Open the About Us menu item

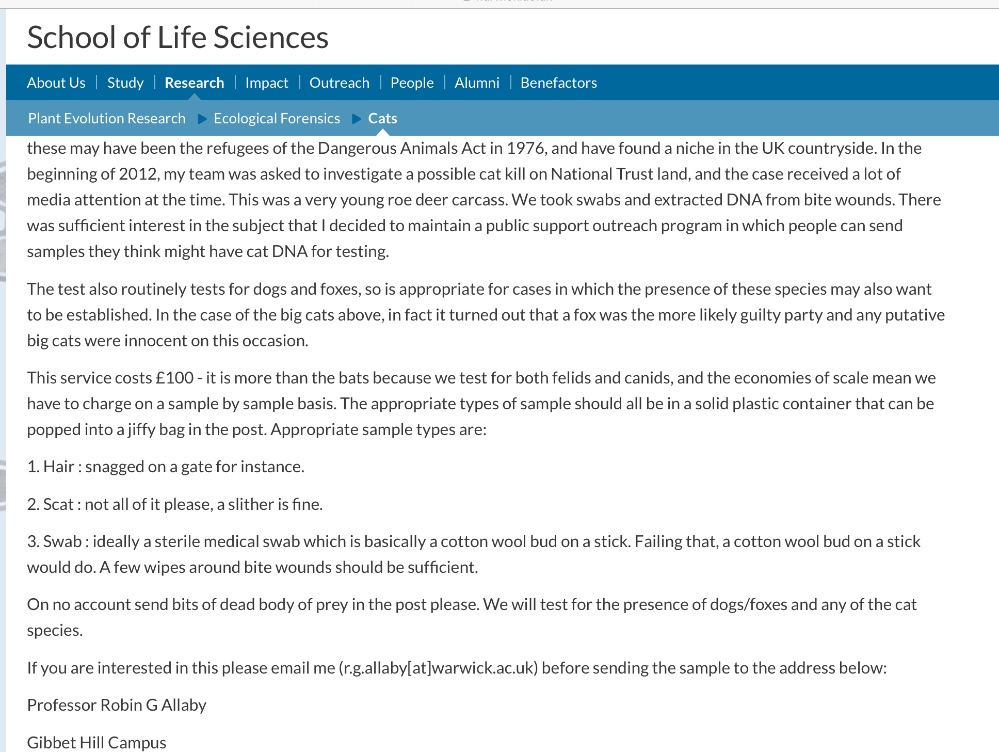tap(56, 82)
